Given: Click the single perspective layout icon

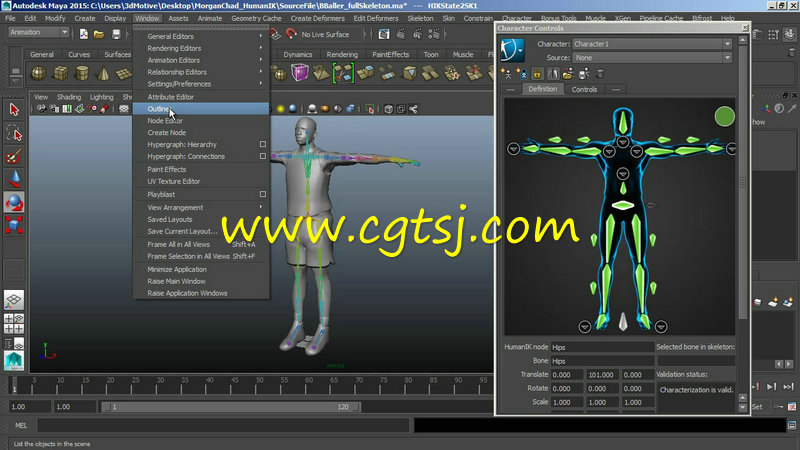Looking at the screenshot, I should [14, 300].
